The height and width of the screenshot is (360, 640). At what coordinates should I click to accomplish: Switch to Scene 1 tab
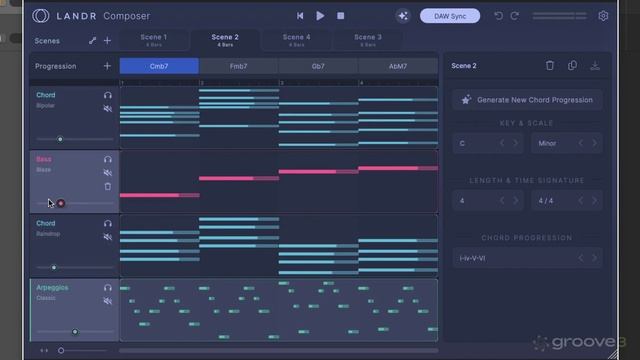(x=154, y=40)
